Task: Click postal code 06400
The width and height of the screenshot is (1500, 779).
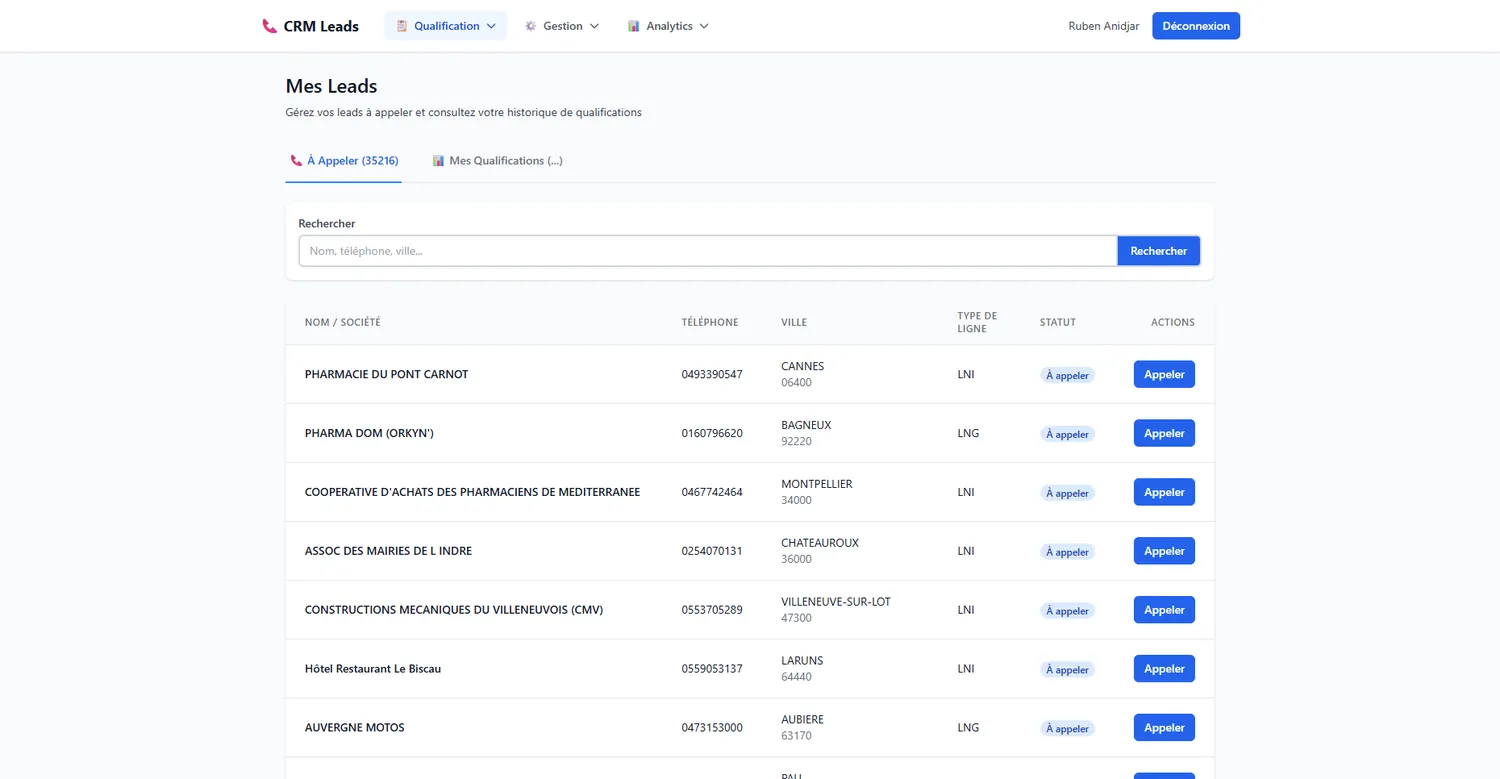Action: (797, 383)
